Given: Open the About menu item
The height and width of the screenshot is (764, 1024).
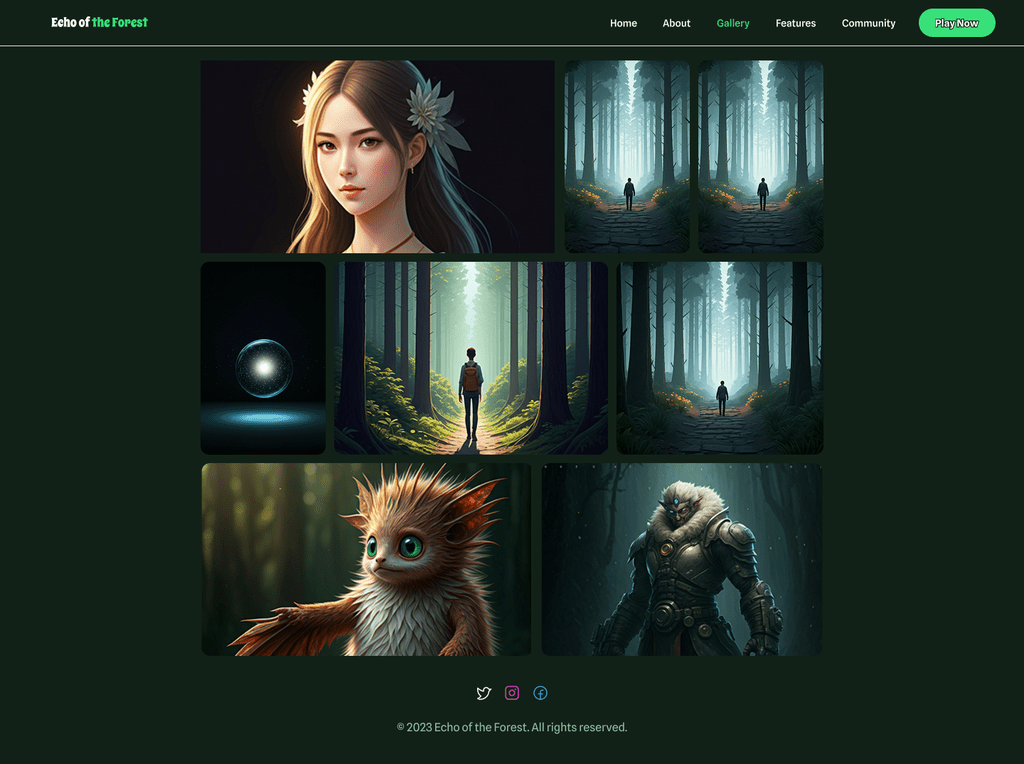Looking at the screenshot, I should pos(676,23).
